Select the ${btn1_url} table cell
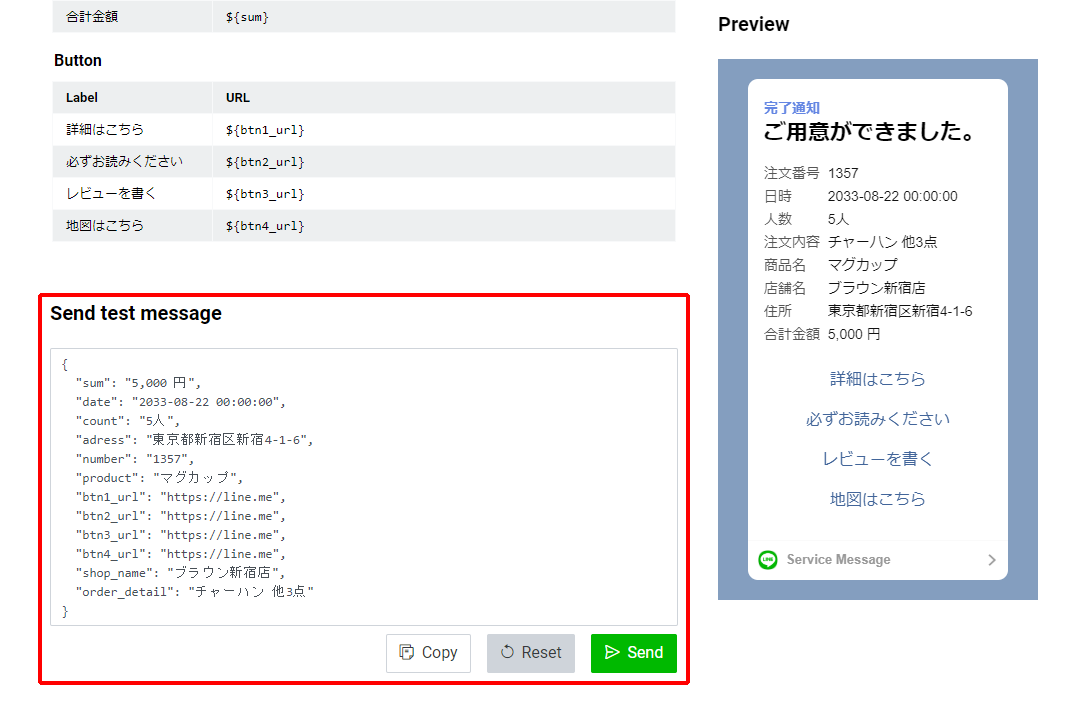The width and height of the screenshot is (1087, 707). tap(265, 130)
